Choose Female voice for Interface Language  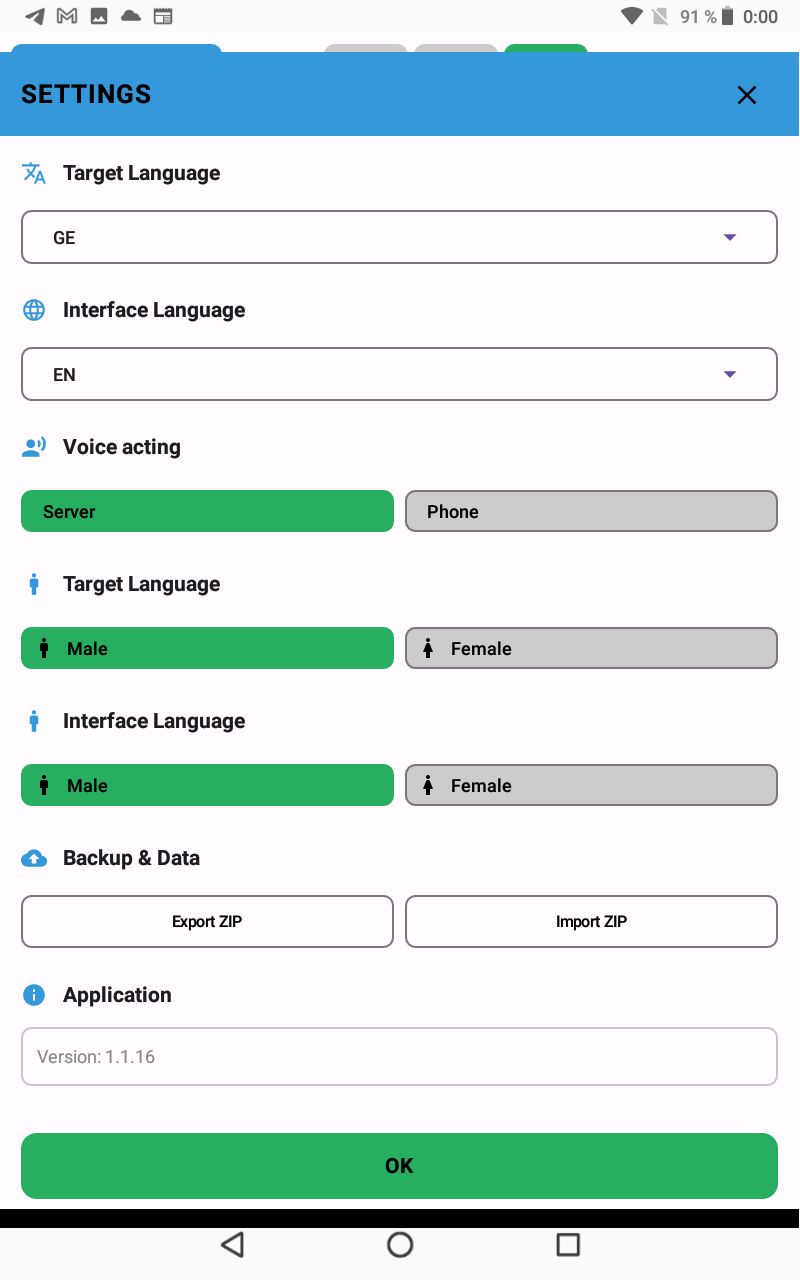[591, 785]
